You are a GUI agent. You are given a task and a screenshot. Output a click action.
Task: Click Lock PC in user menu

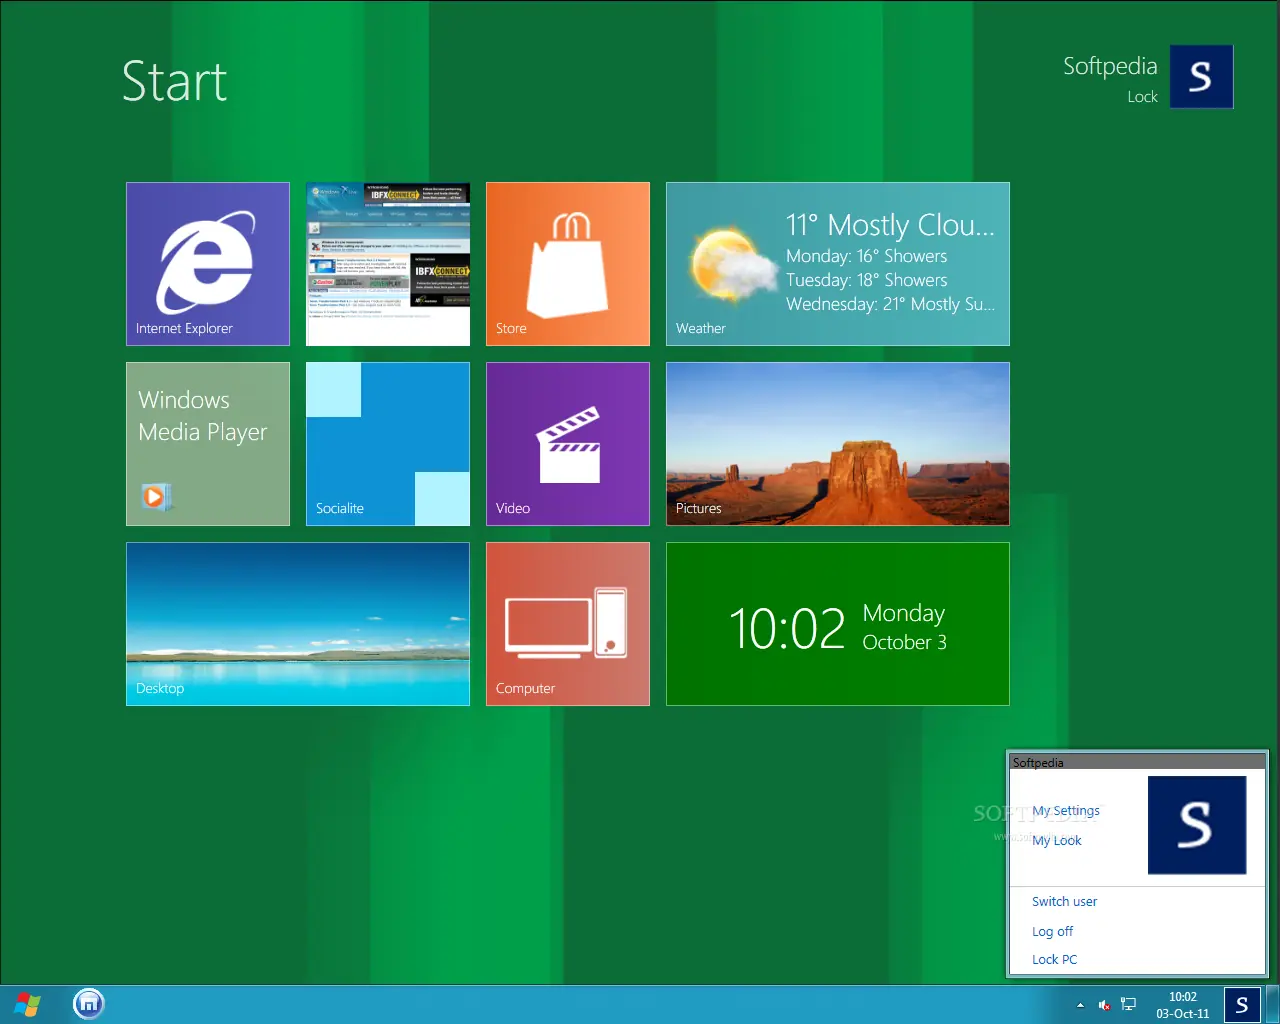[x=1054, y=959]
